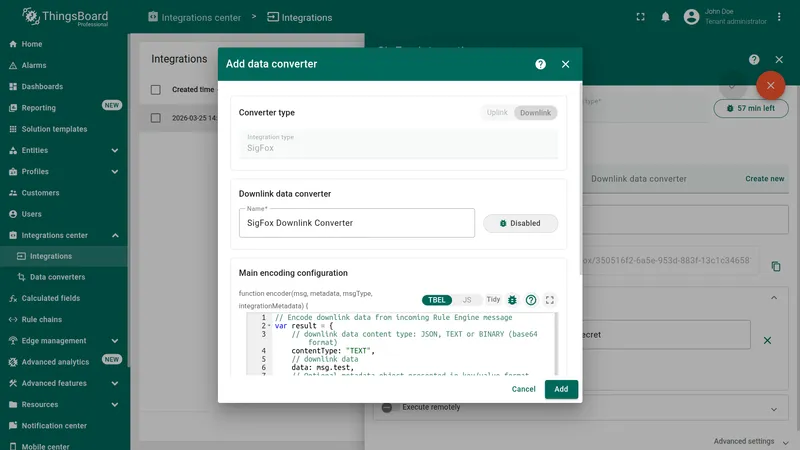
Task: Select Uplink converter type
Action: tap(497, 113)
